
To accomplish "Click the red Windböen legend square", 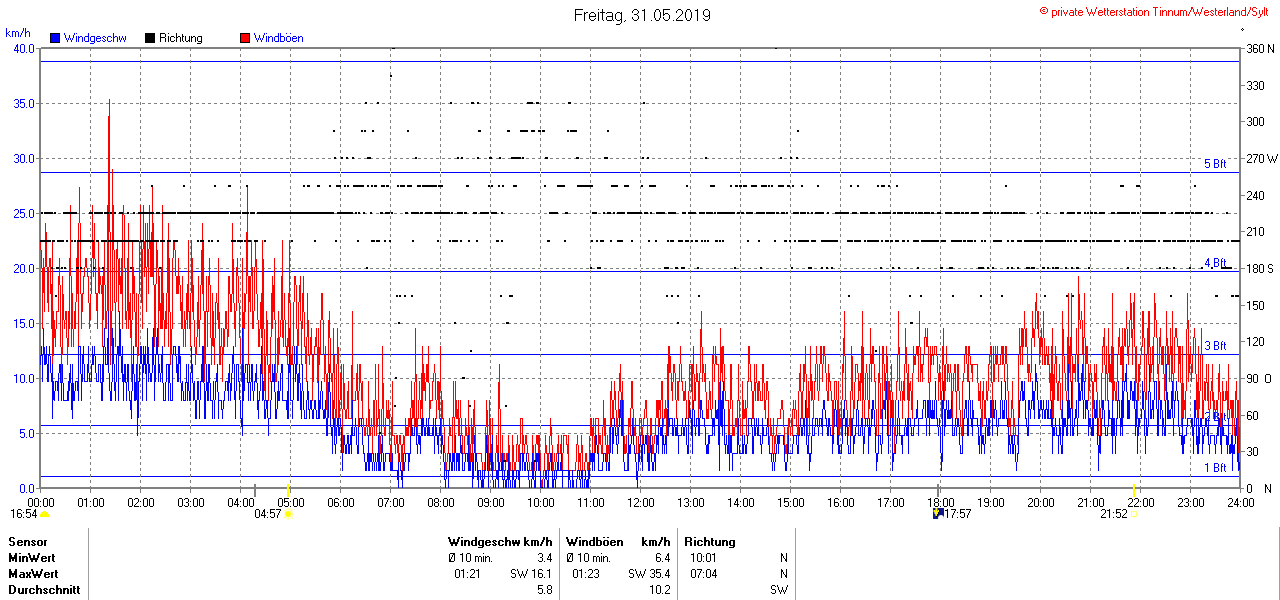I will click(x=245, y=38).
